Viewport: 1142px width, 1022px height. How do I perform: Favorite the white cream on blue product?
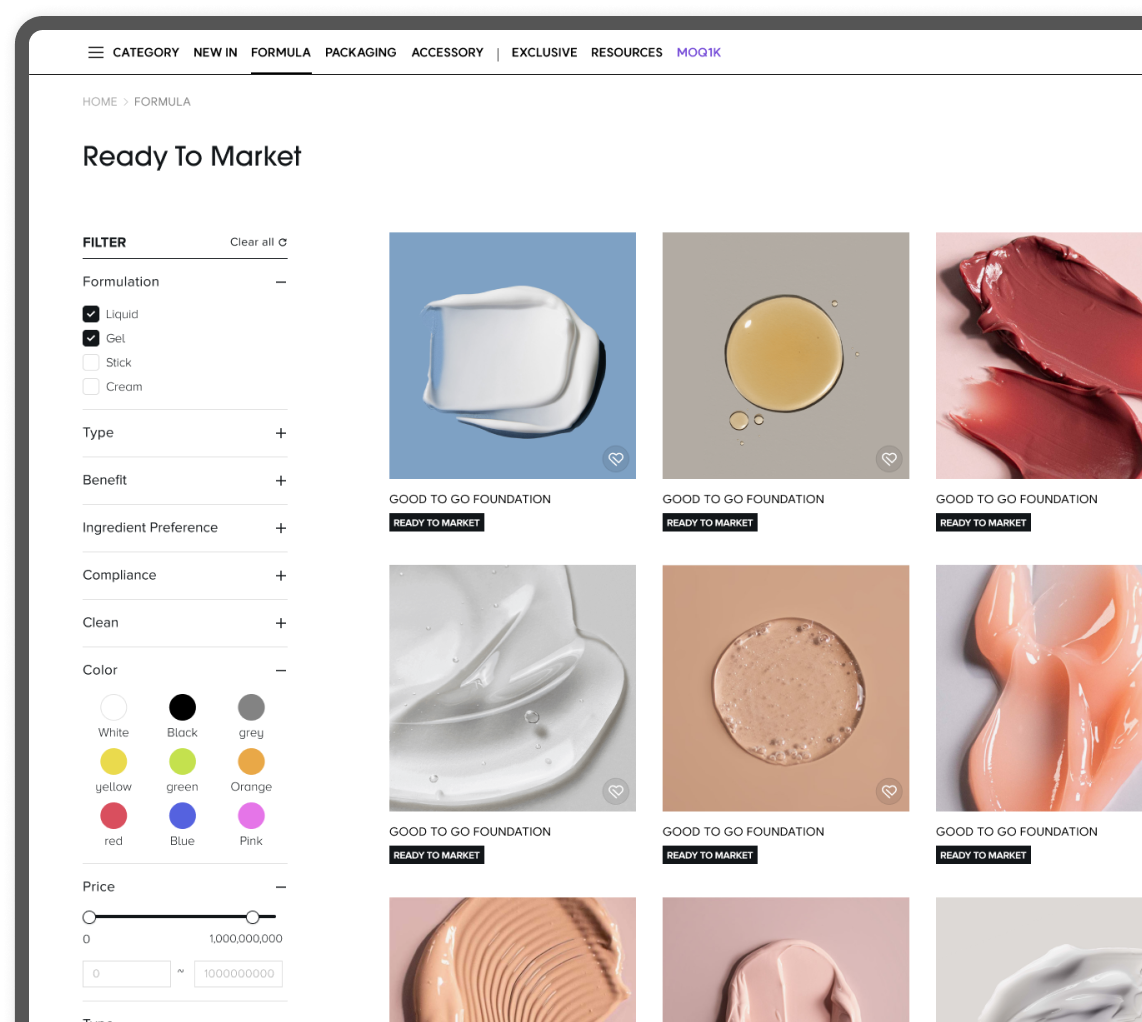[x=616, y=459]
